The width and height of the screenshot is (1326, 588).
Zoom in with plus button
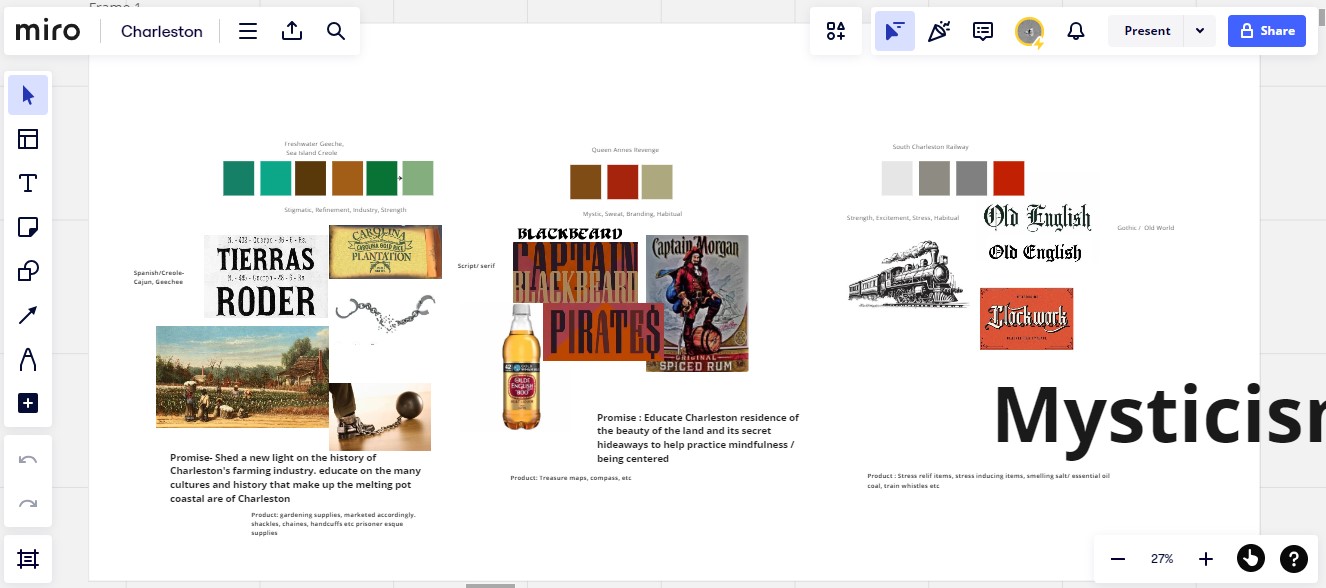pyautogui.click(x=1206, y=559)
